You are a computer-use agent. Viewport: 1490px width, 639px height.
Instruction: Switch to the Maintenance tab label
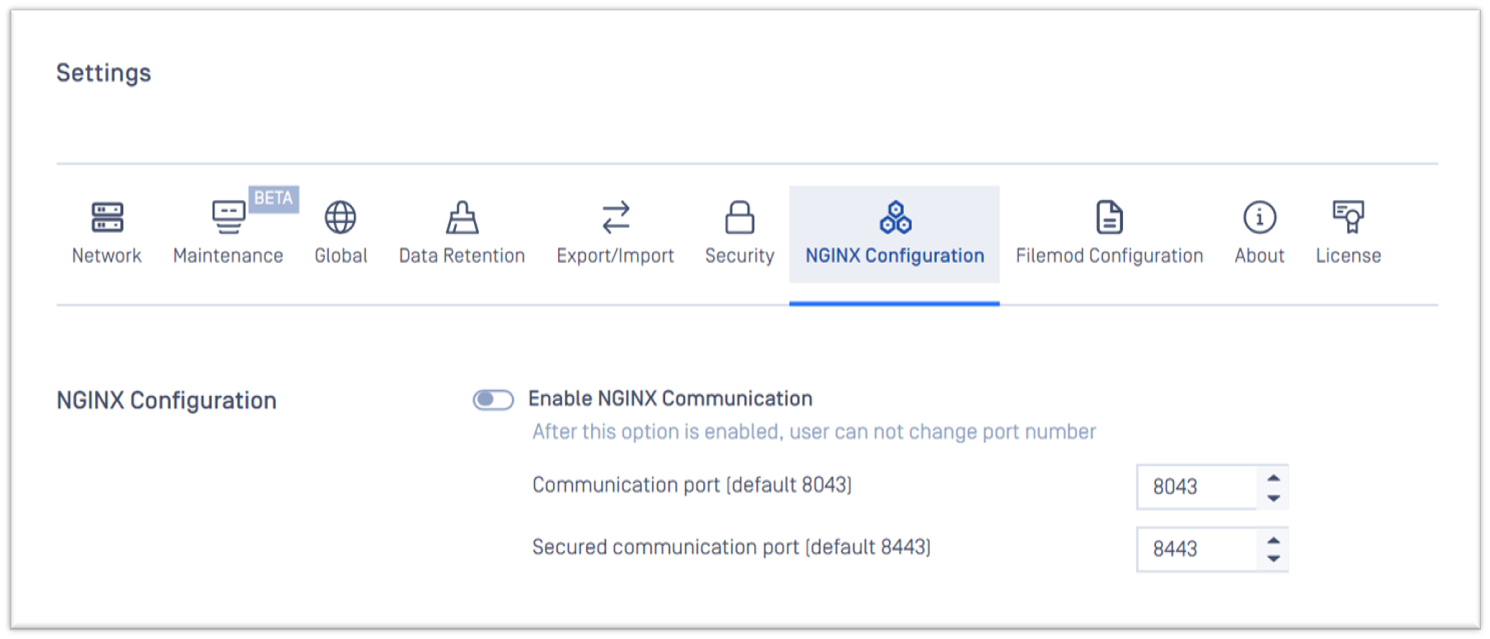point(228,256)
